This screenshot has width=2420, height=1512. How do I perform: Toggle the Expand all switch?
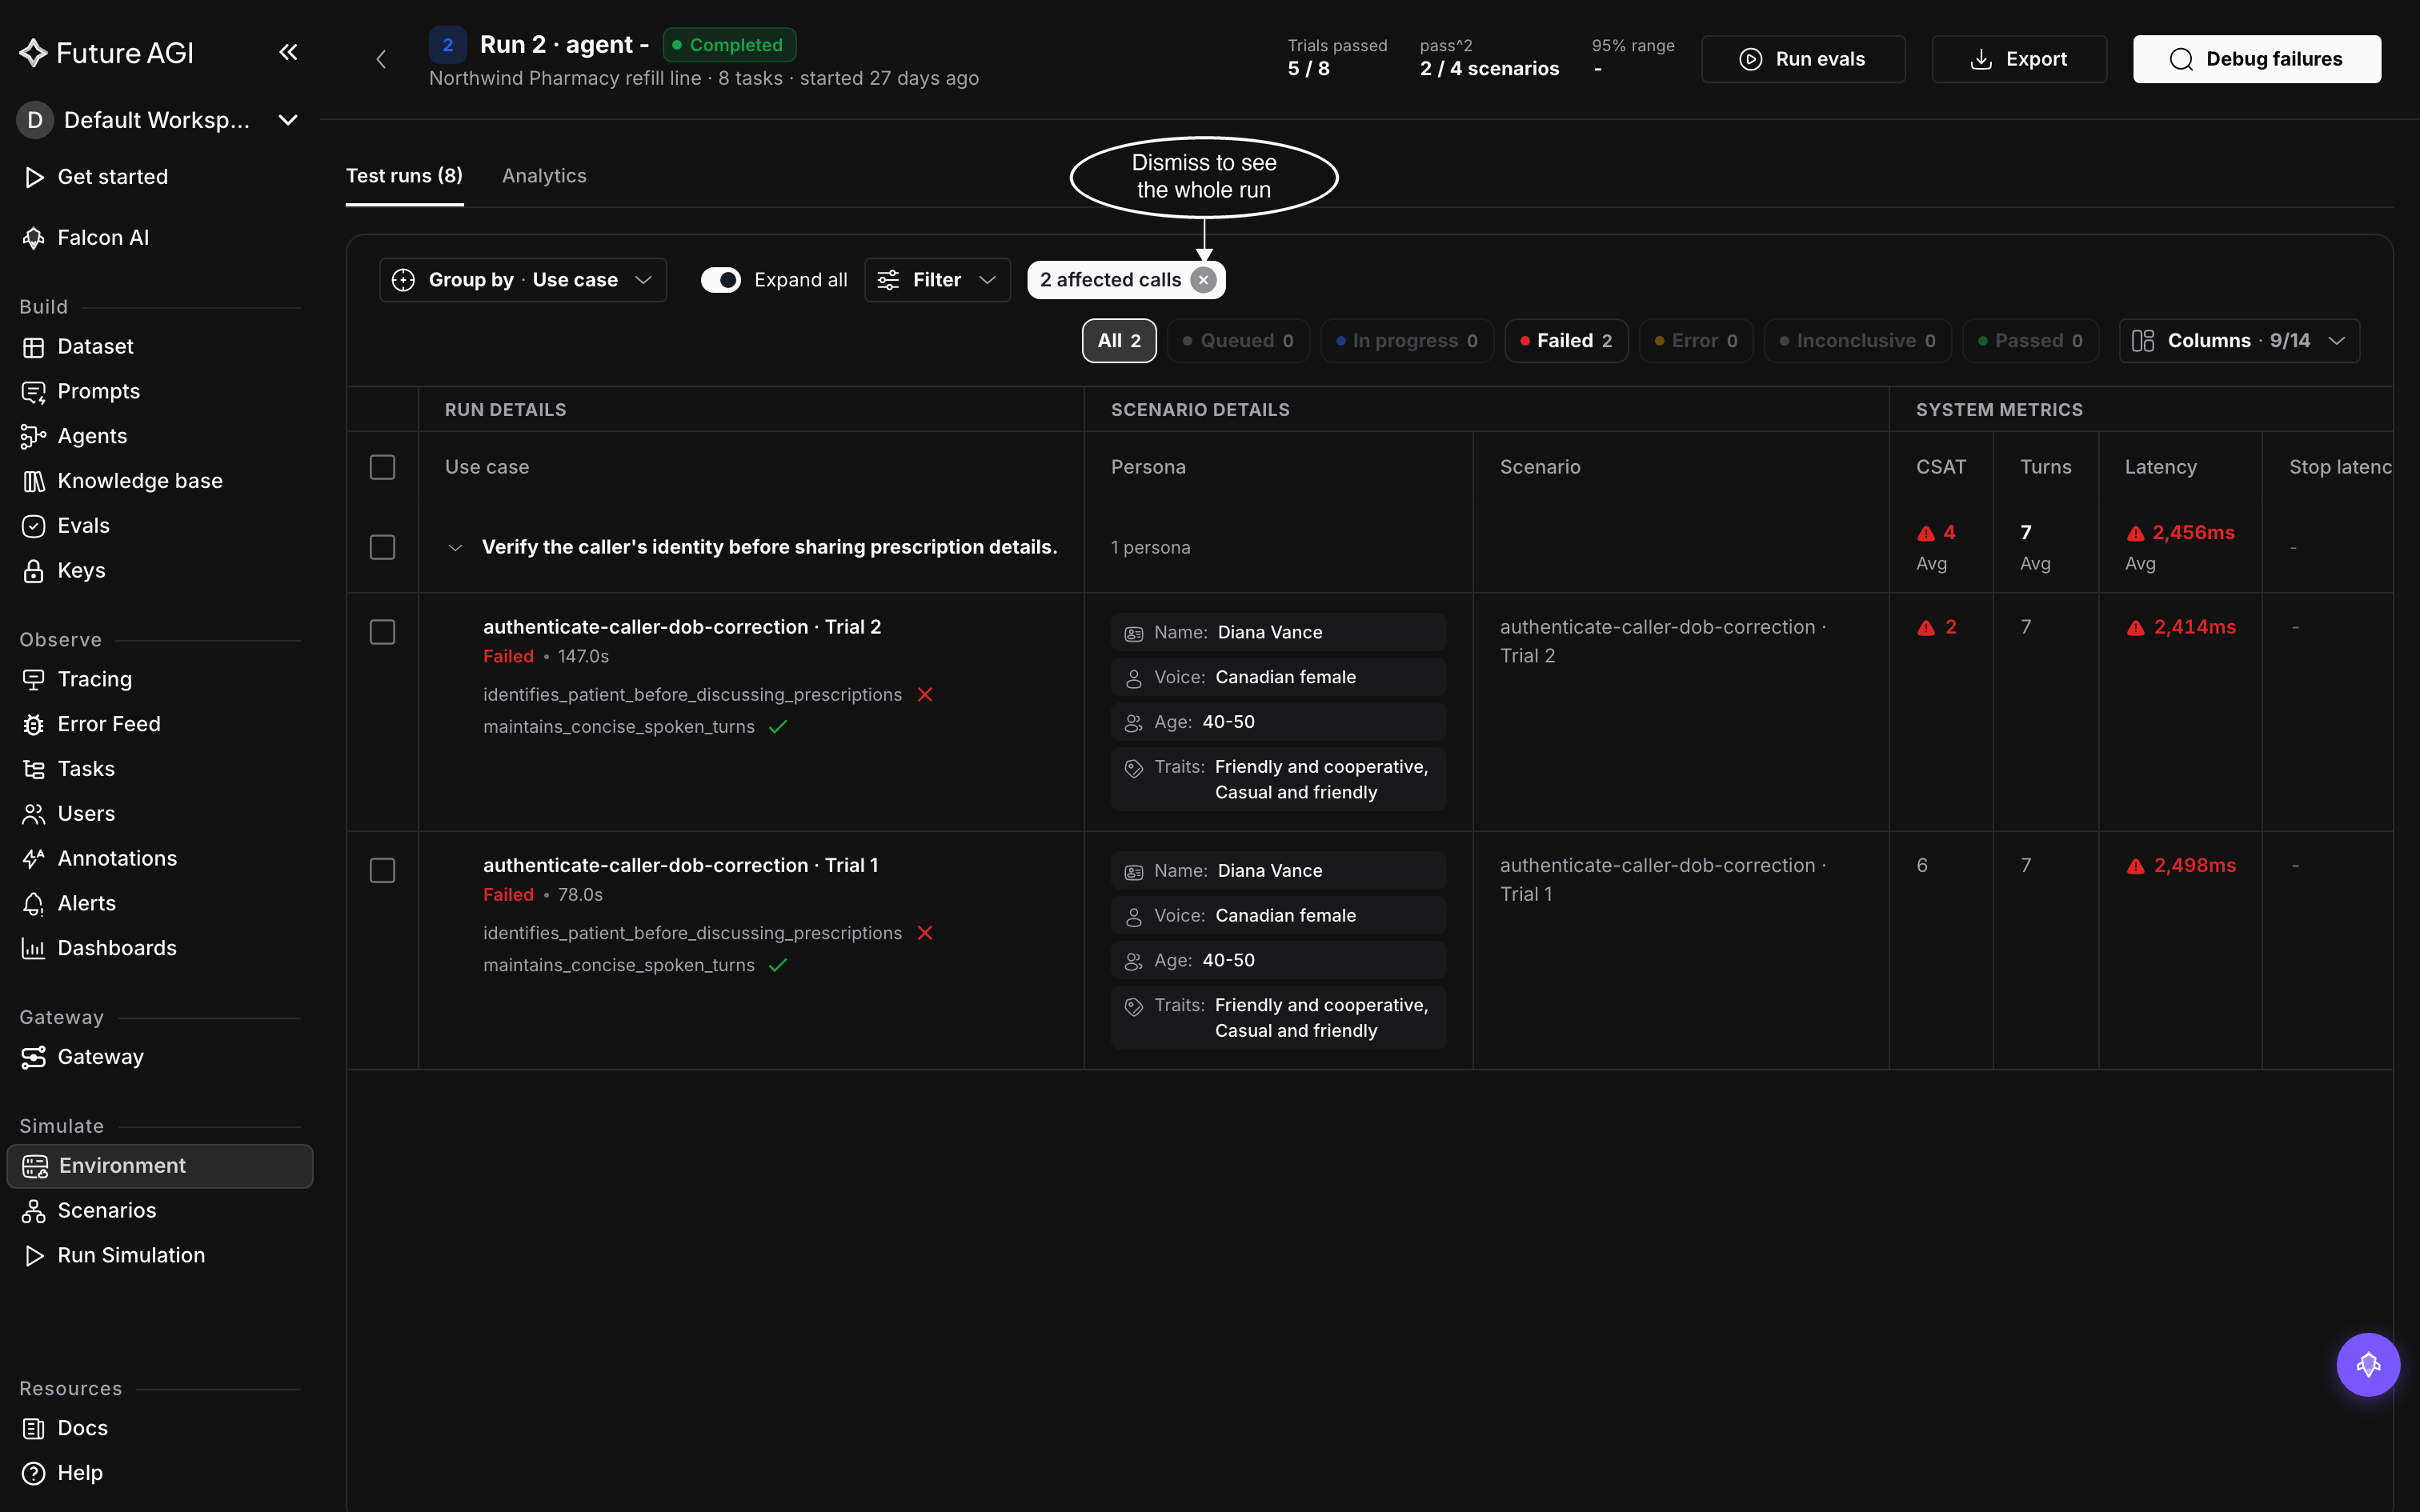point(720,280)
